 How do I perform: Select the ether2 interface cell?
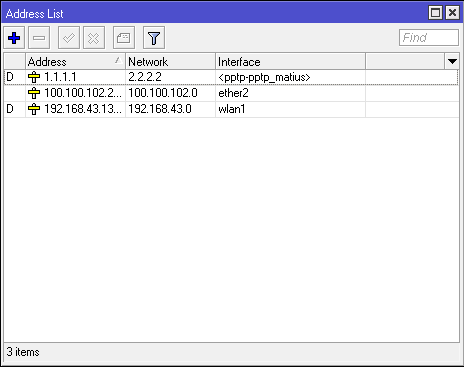pyautogui.click(x=290, y=93)
